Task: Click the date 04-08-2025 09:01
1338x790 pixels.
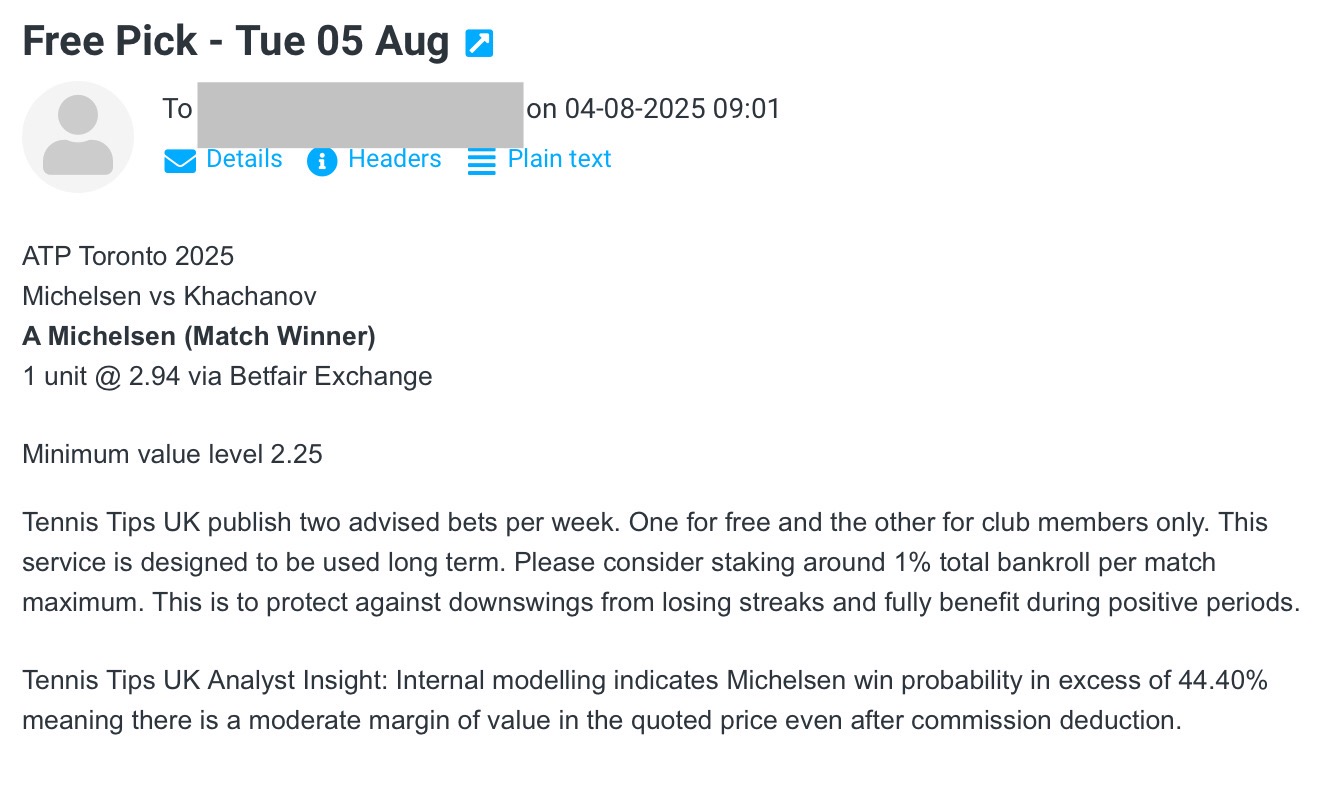Action: coord(672,108)
